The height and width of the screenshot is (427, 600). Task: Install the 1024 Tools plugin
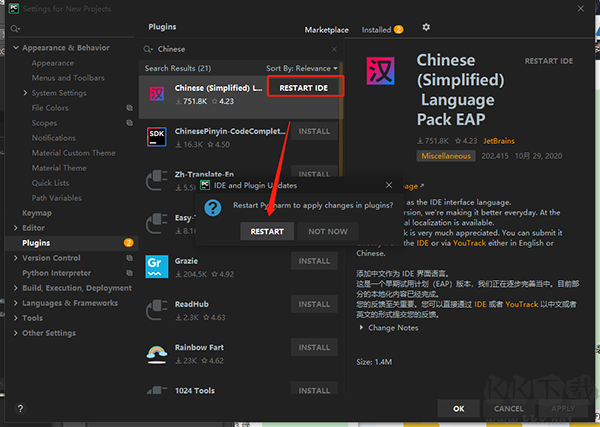click(314, 389)
